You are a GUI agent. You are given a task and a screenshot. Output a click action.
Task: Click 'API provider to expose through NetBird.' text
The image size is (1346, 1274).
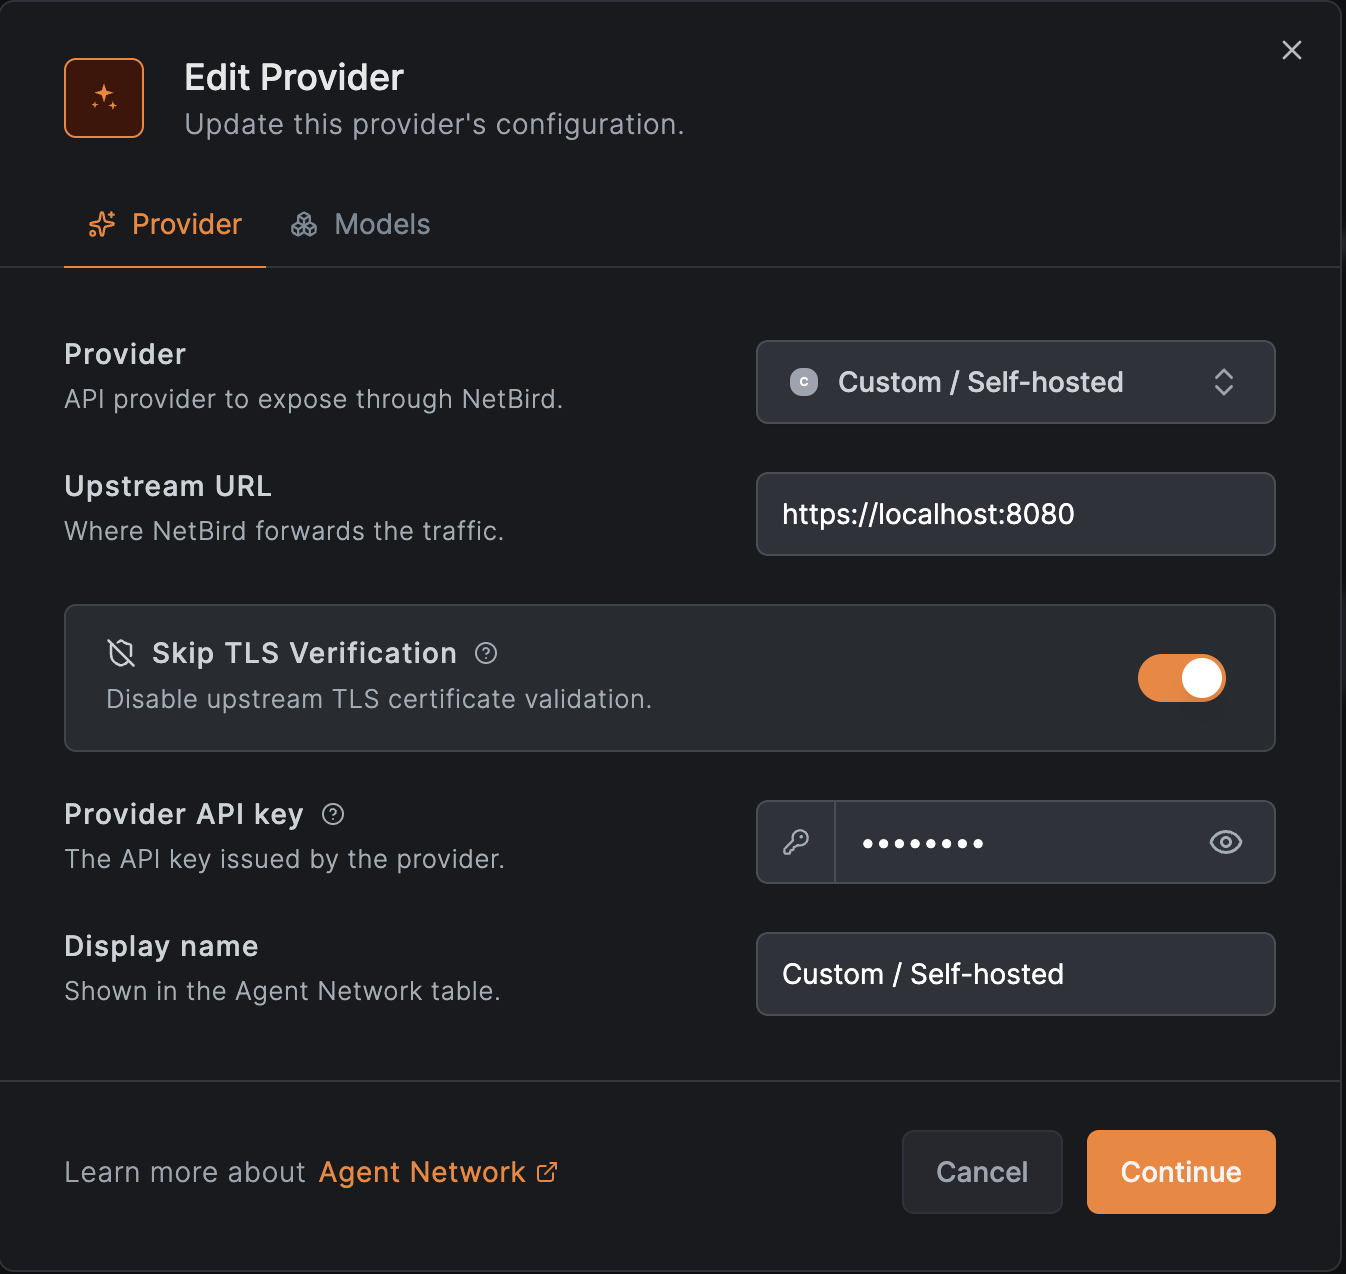tap(314, 399)
